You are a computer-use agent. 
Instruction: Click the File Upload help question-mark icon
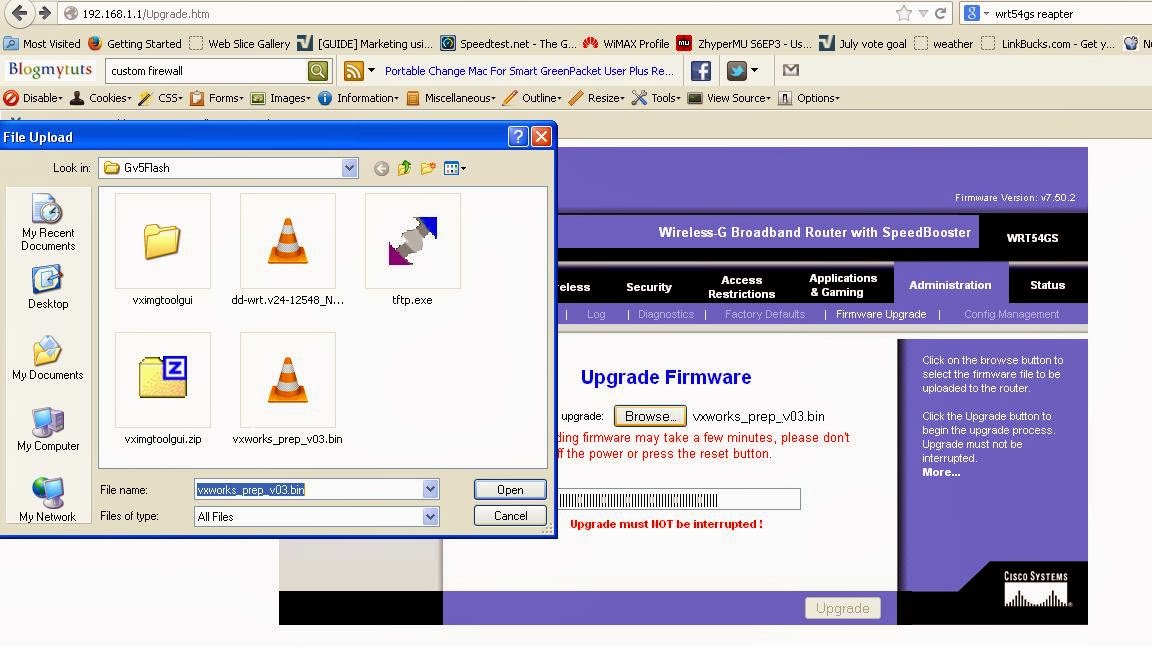[518, 137]
